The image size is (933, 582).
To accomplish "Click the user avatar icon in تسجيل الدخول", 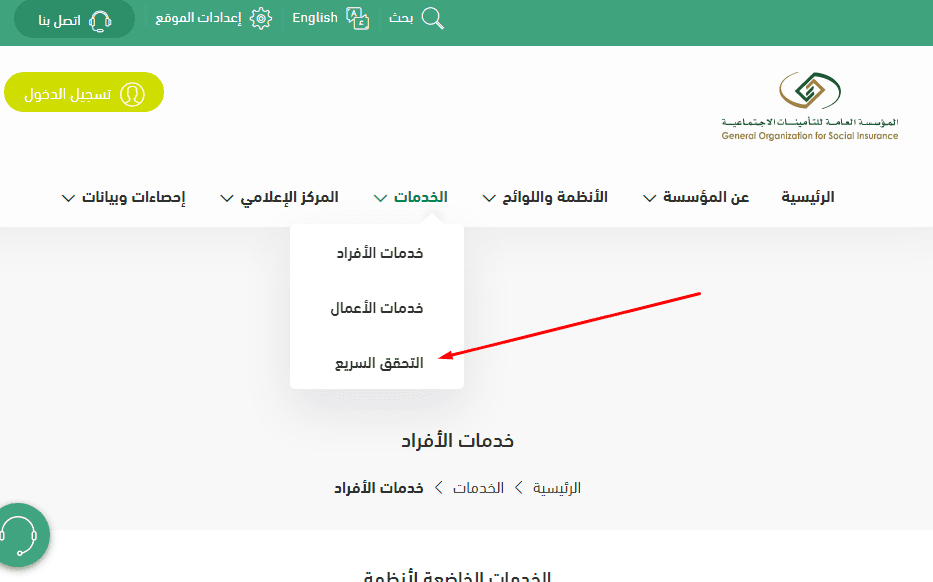I will click(132, 94).
